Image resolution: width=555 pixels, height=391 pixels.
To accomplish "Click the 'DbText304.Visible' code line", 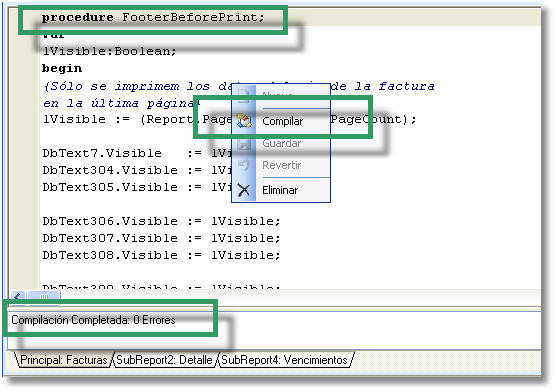I will (137, 170).
